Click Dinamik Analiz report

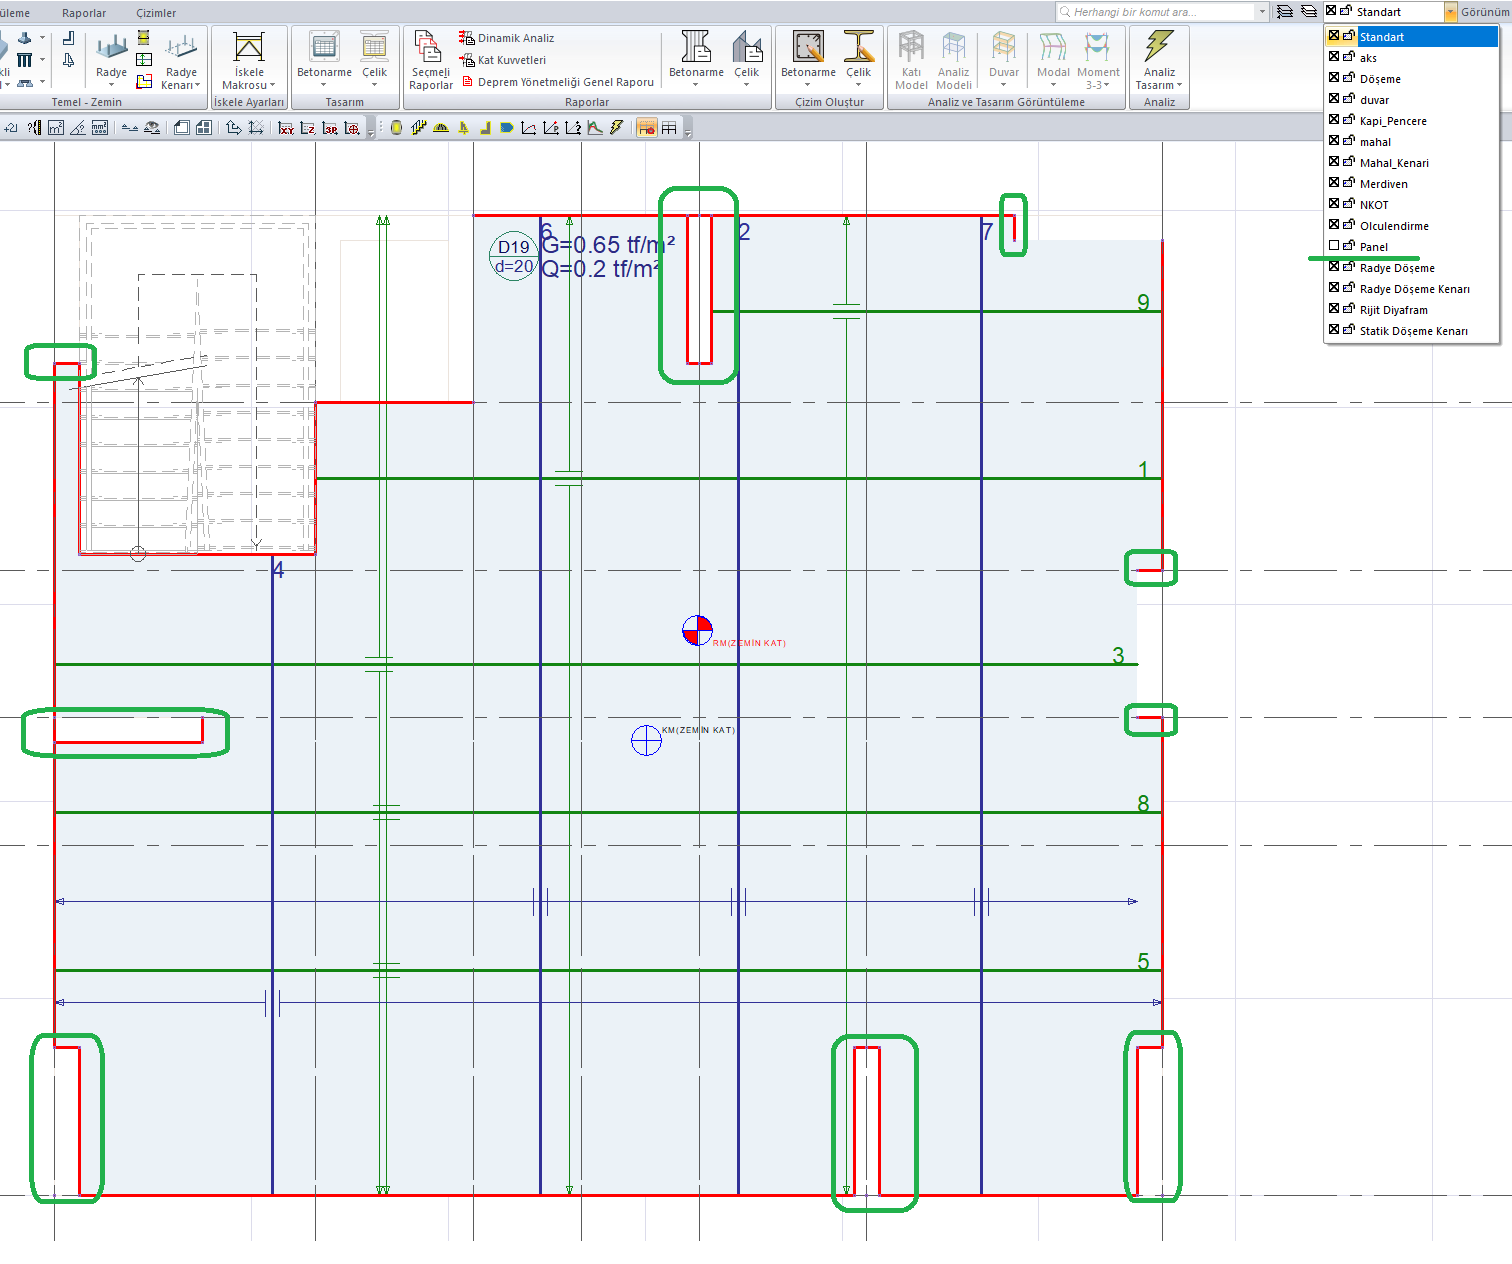coord(507,38)
